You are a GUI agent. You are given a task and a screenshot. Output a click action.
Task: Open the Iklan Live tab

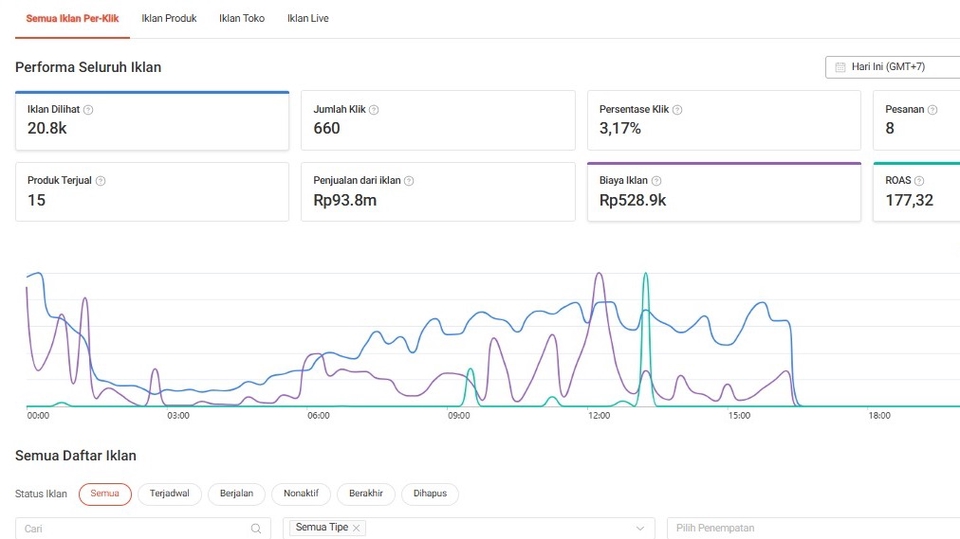(307, 18)
